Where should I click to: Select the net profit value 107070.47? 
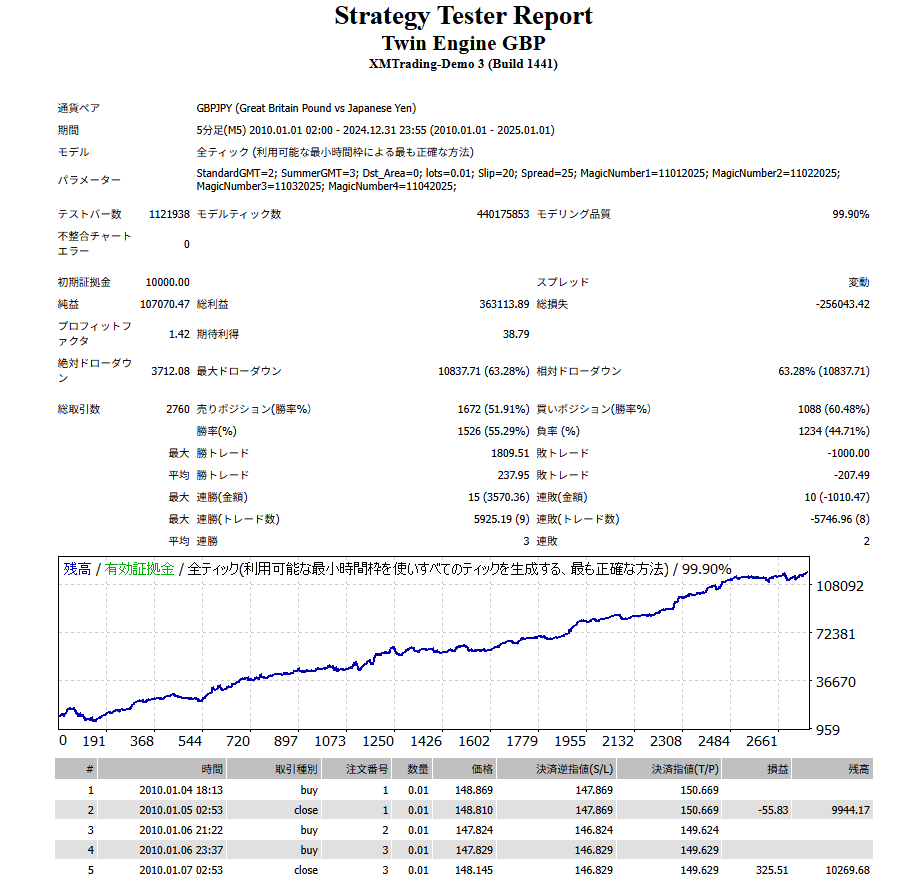165,304
